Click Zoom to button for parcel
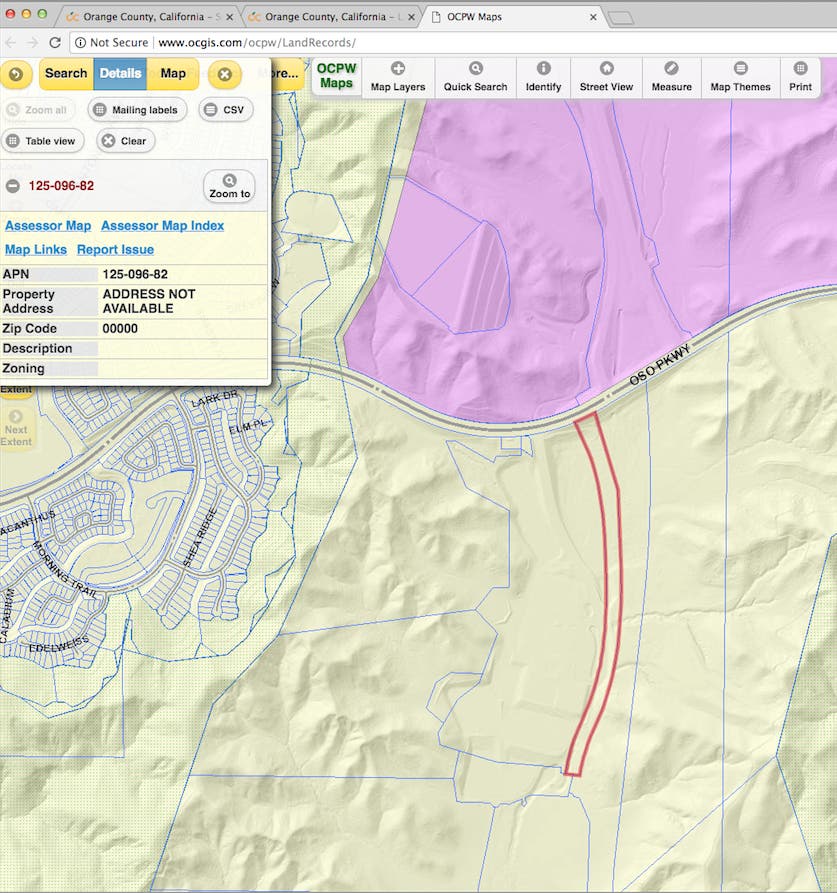The height and width of the screenshot is (893, 837). [x=229, y=186]
